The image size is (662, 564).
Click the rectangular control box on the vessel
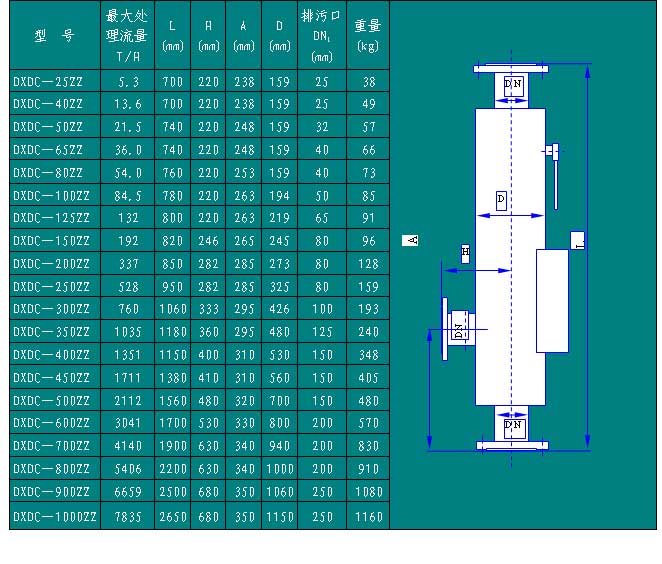(552, 300)
